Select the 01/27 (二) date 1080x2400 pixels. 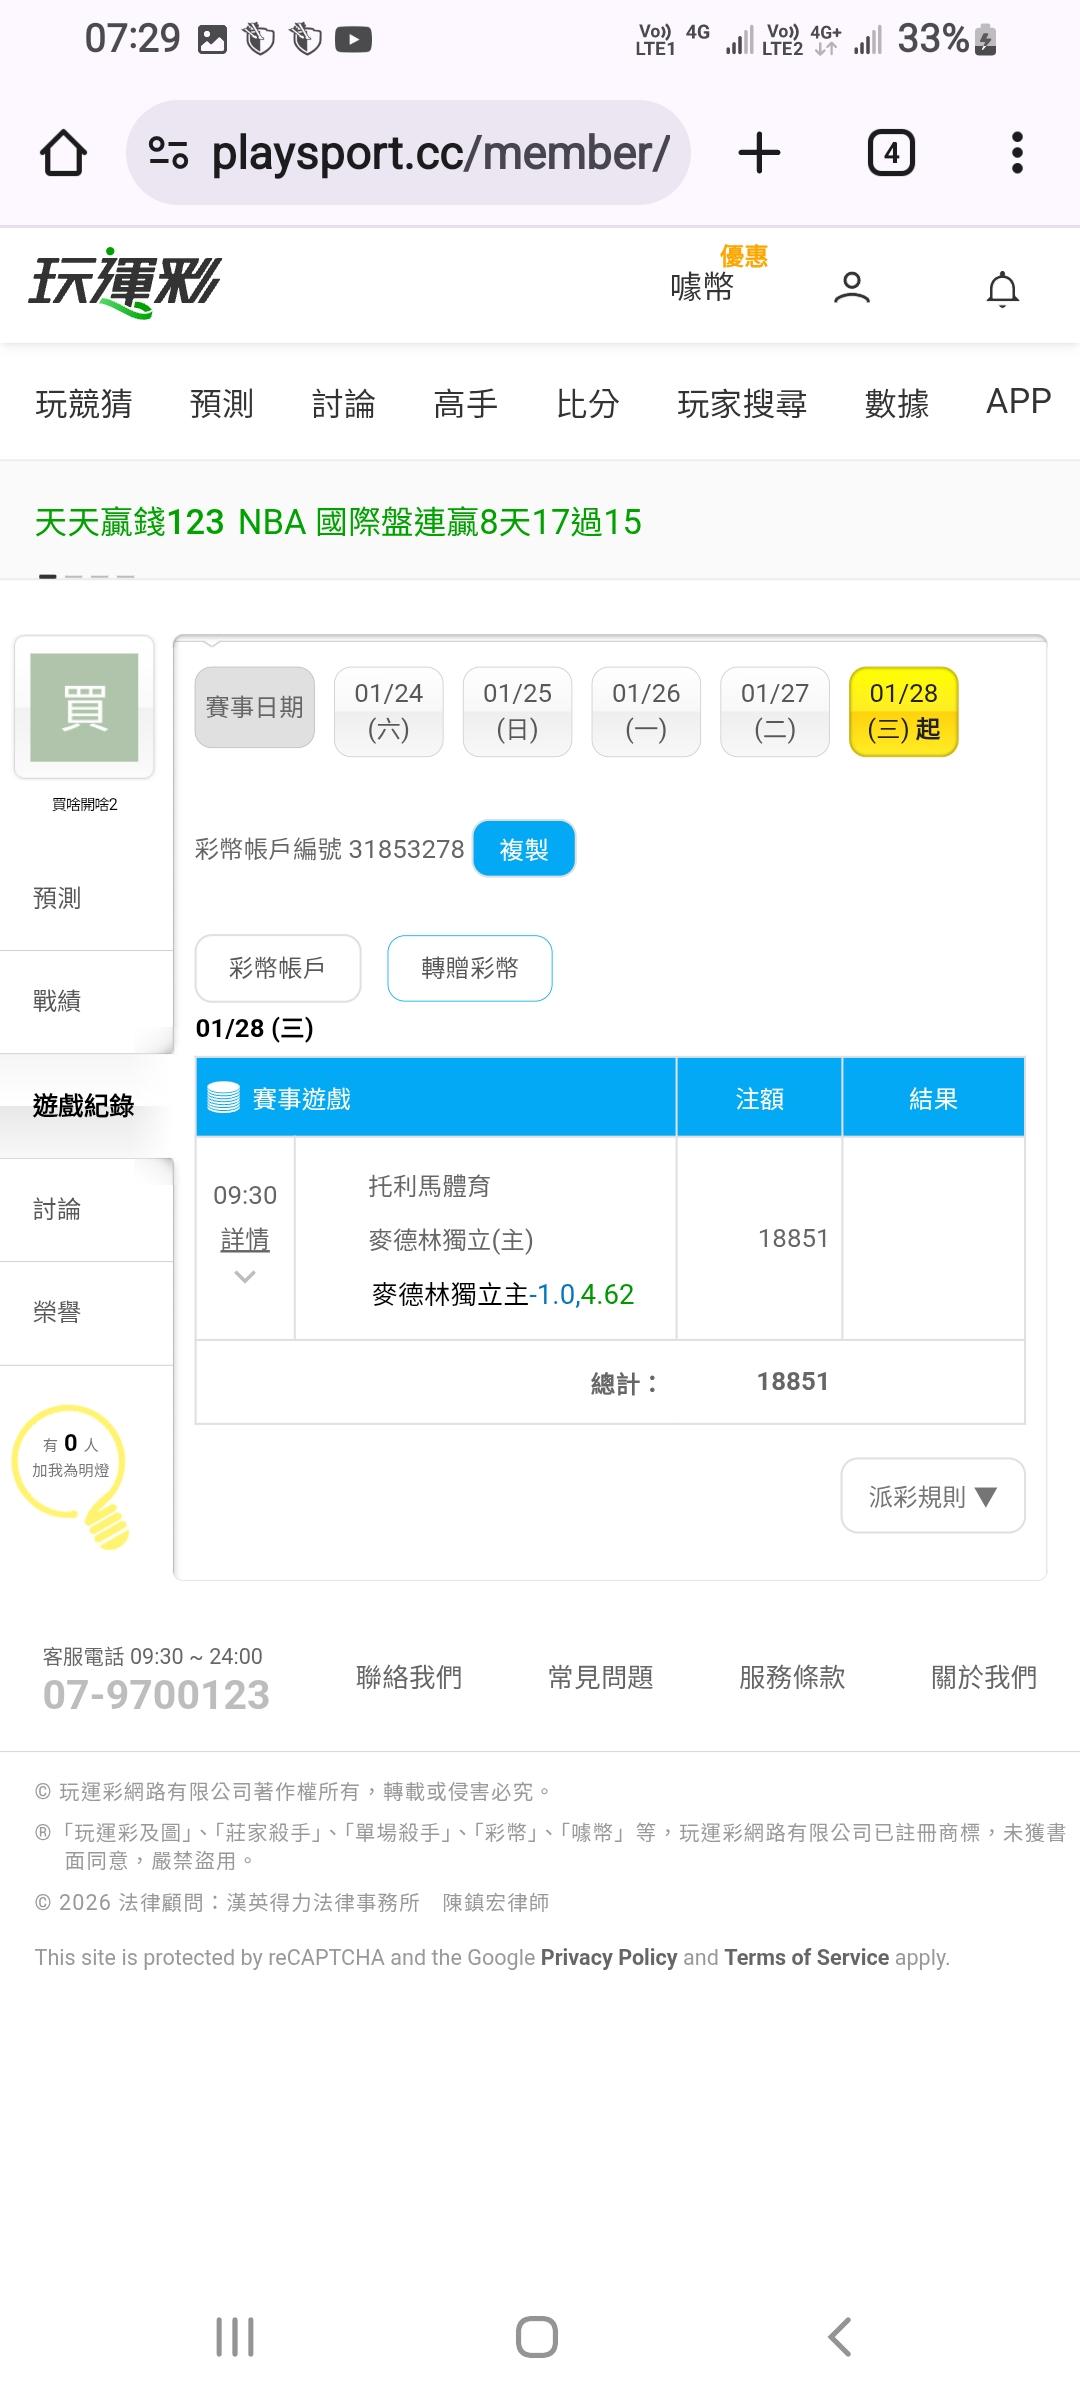(775, 711)
